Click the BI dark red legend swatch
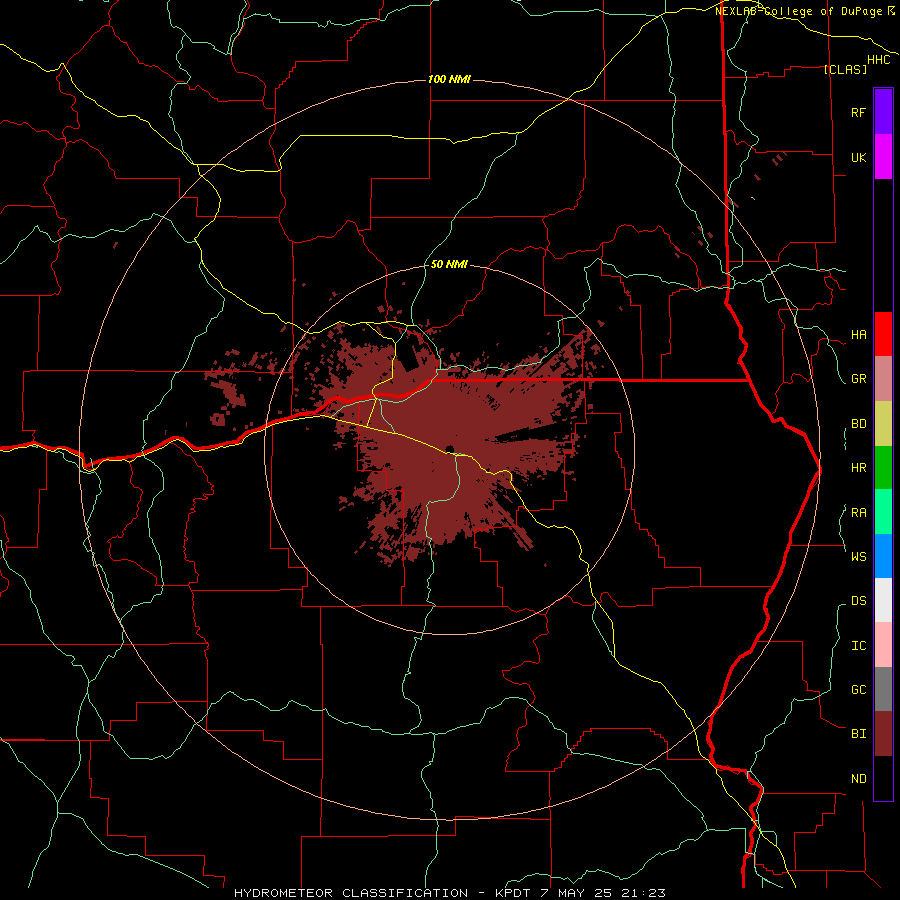The height and width of the screenshot is (900, 900). (x=883, y=734)
